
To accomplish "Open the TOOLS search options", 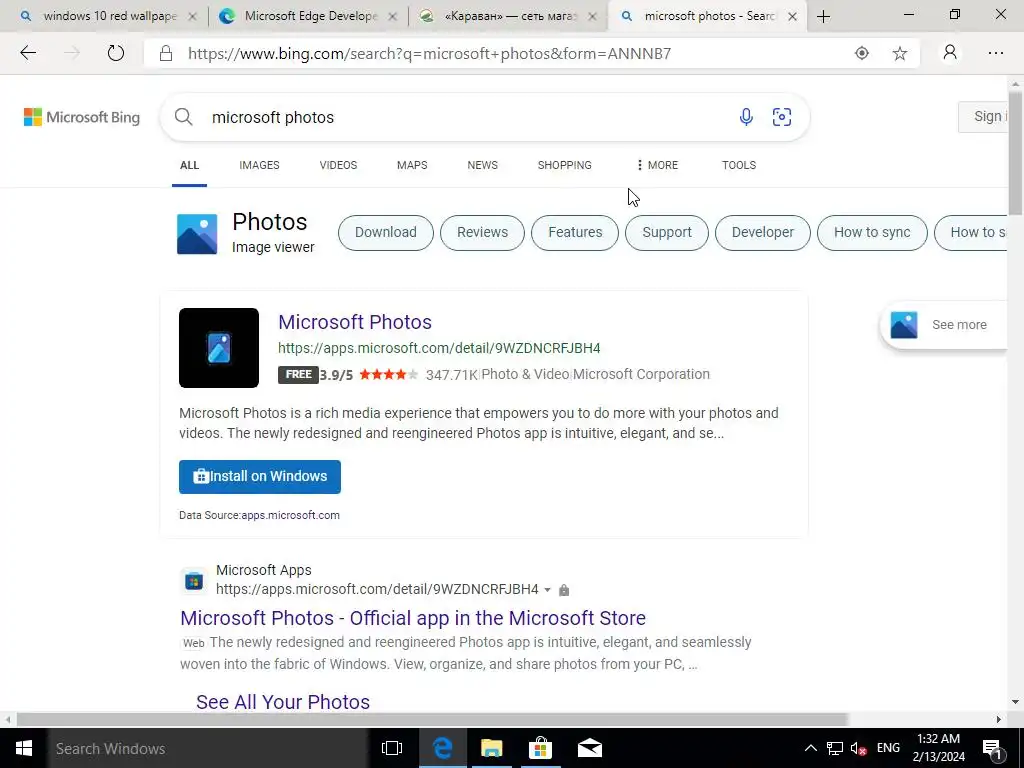I will point(739,165).
